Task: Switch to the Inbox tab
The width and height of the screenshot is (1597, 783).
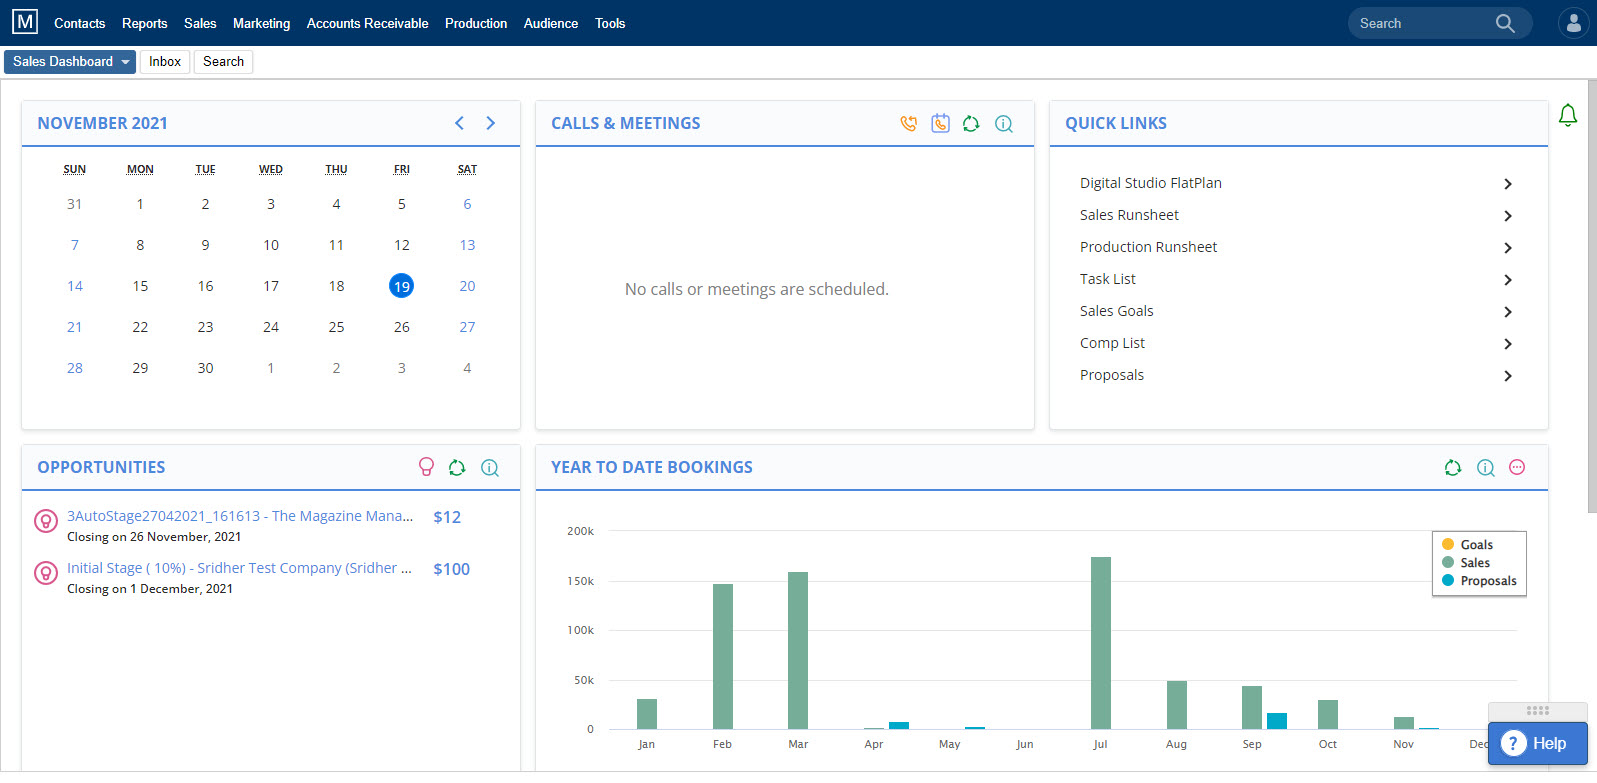Action: 165,62
